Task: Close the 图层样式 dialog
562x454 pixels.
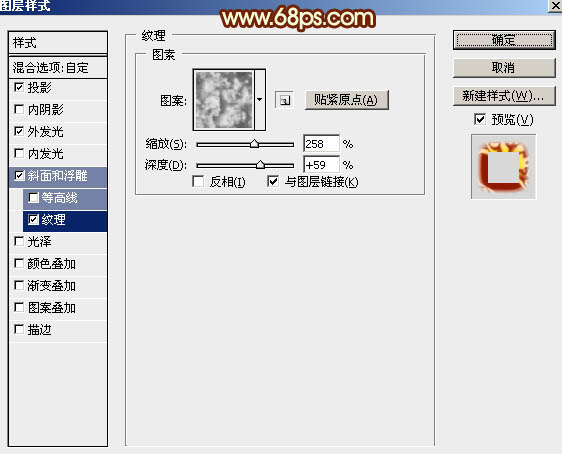Action: pos(555,6)
